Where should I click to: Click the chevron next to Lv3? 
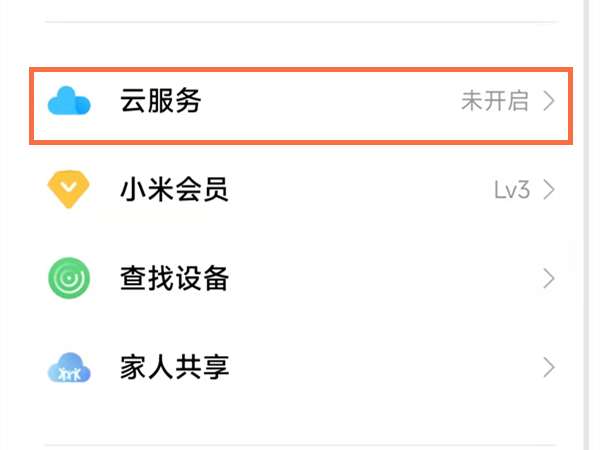[x=548, y=190]
